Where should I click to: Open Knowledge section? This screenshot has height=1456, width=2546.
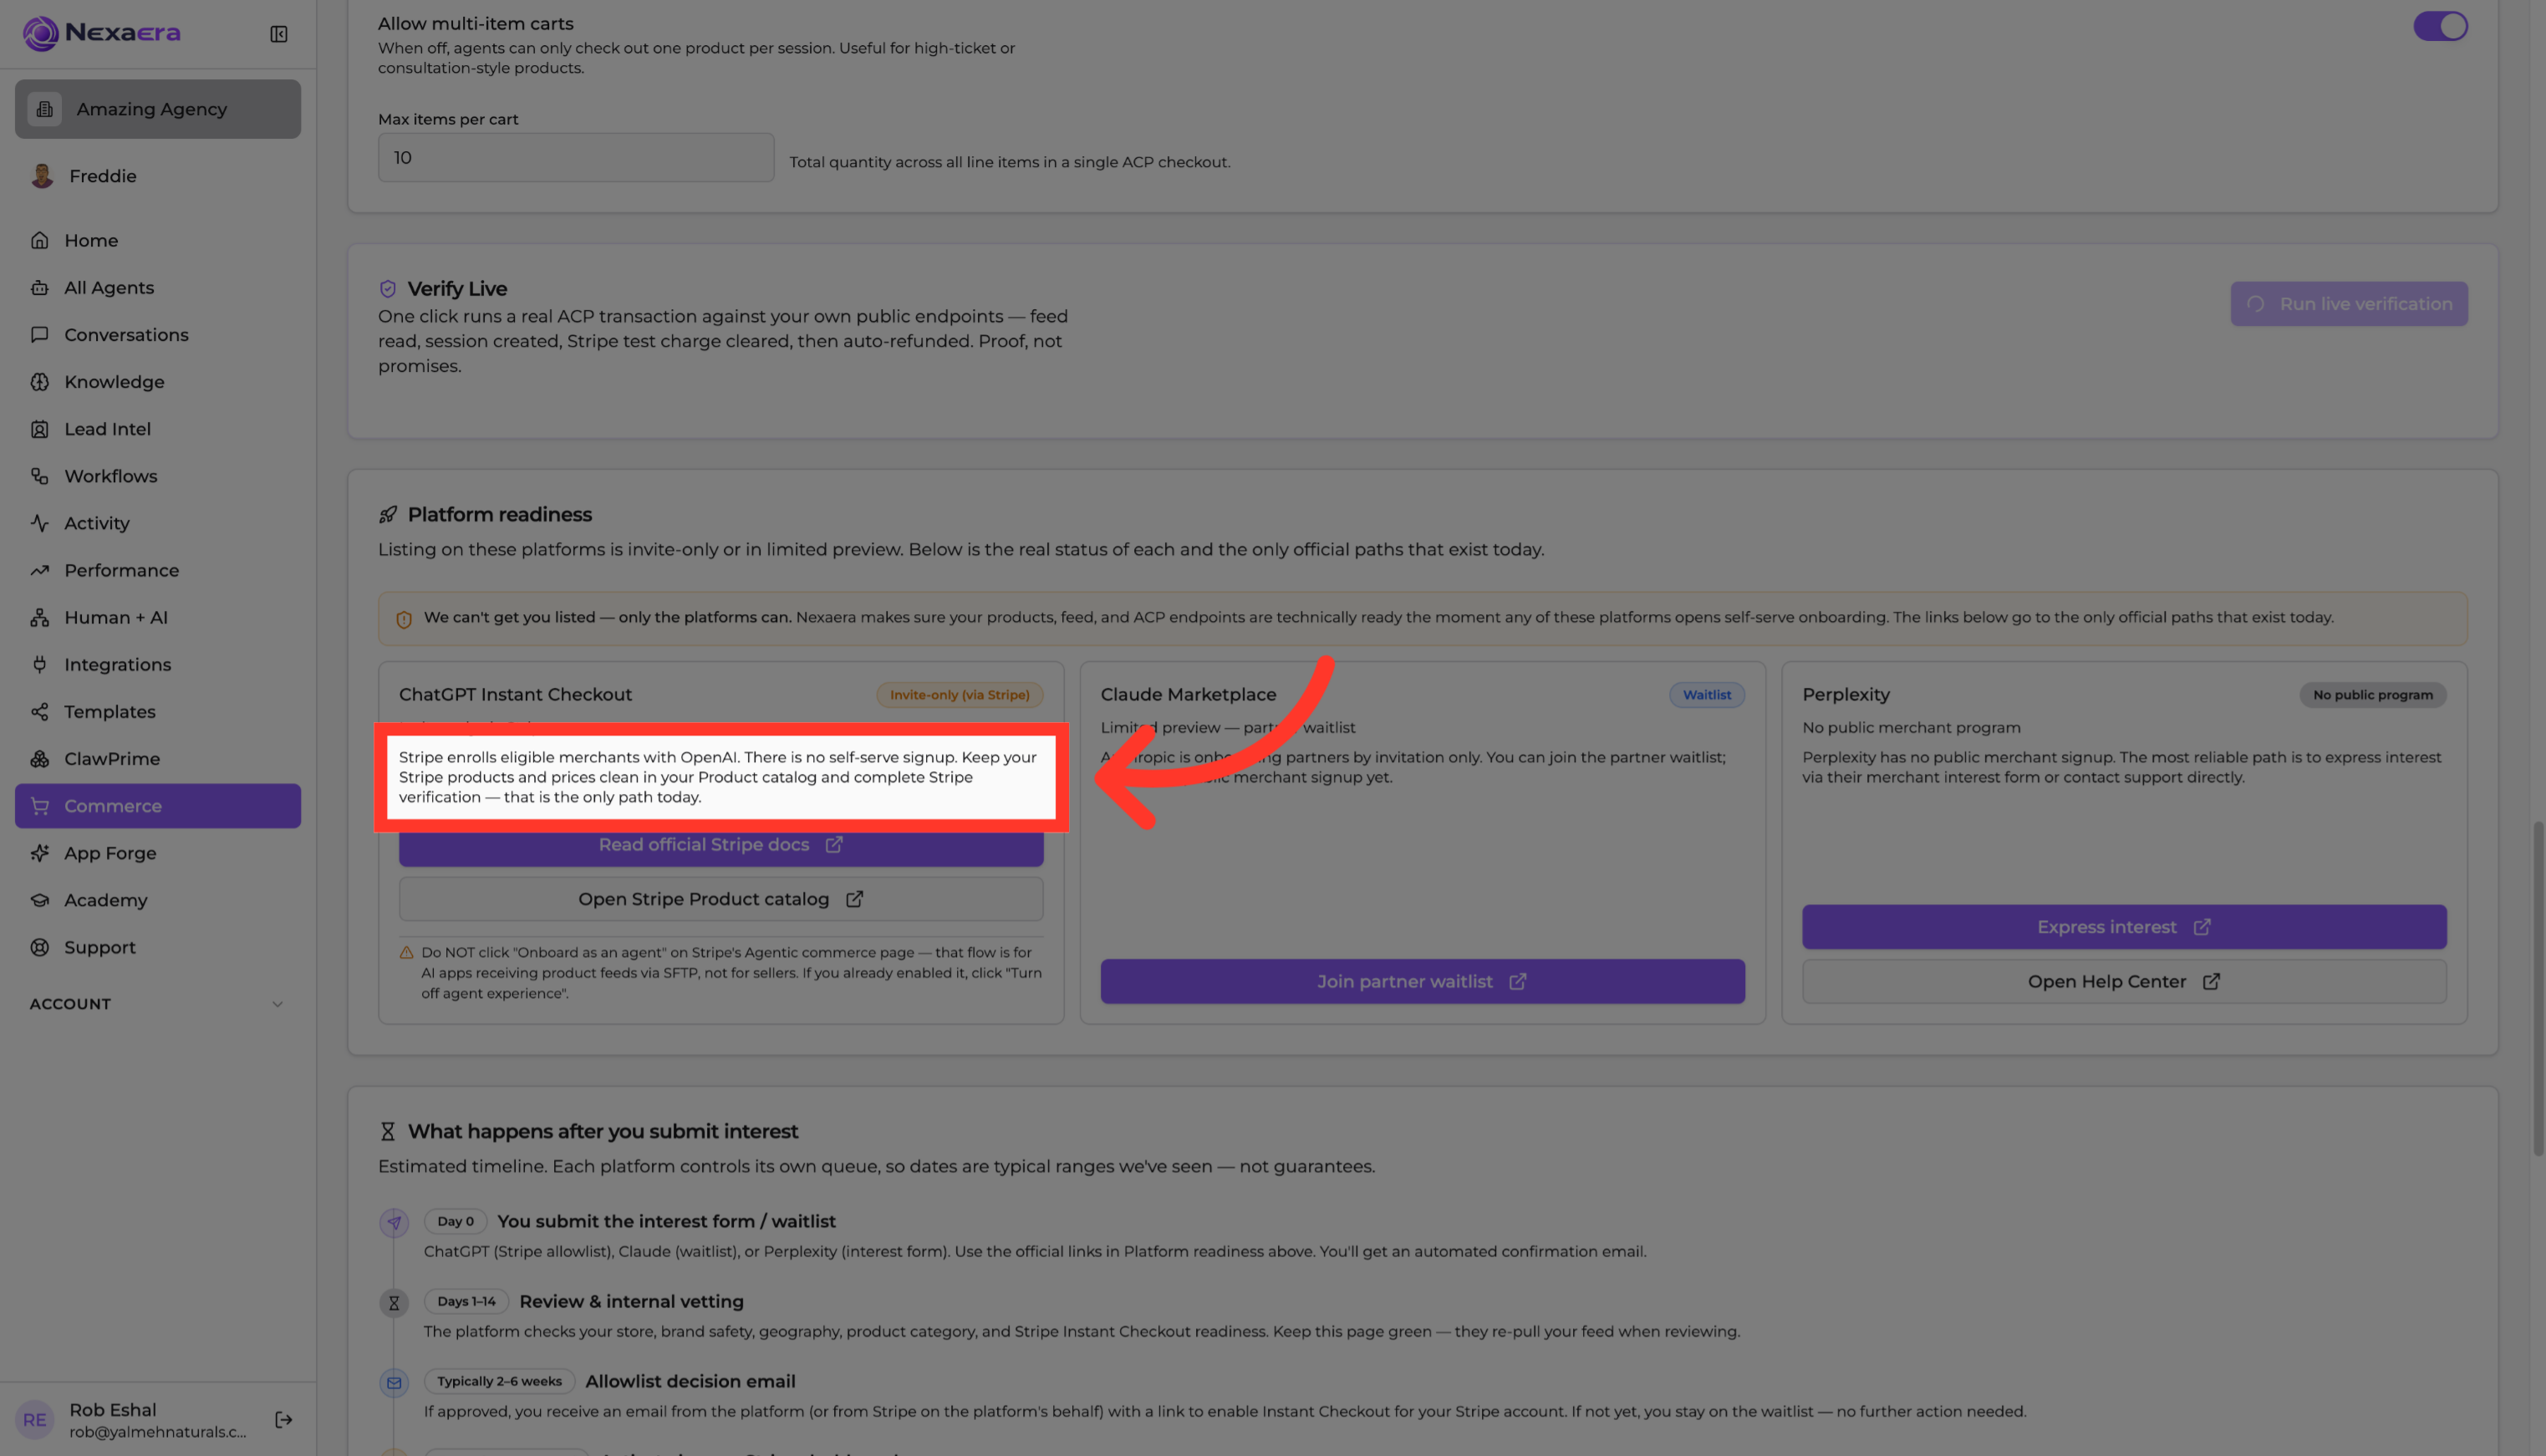click(x=158, y=381)
